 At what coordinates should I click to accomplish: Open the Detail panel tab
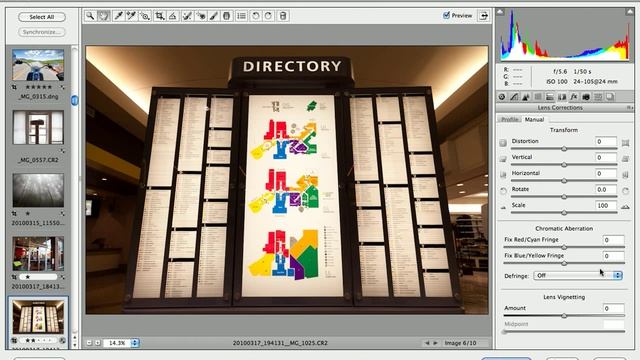[x=526, y=97]
